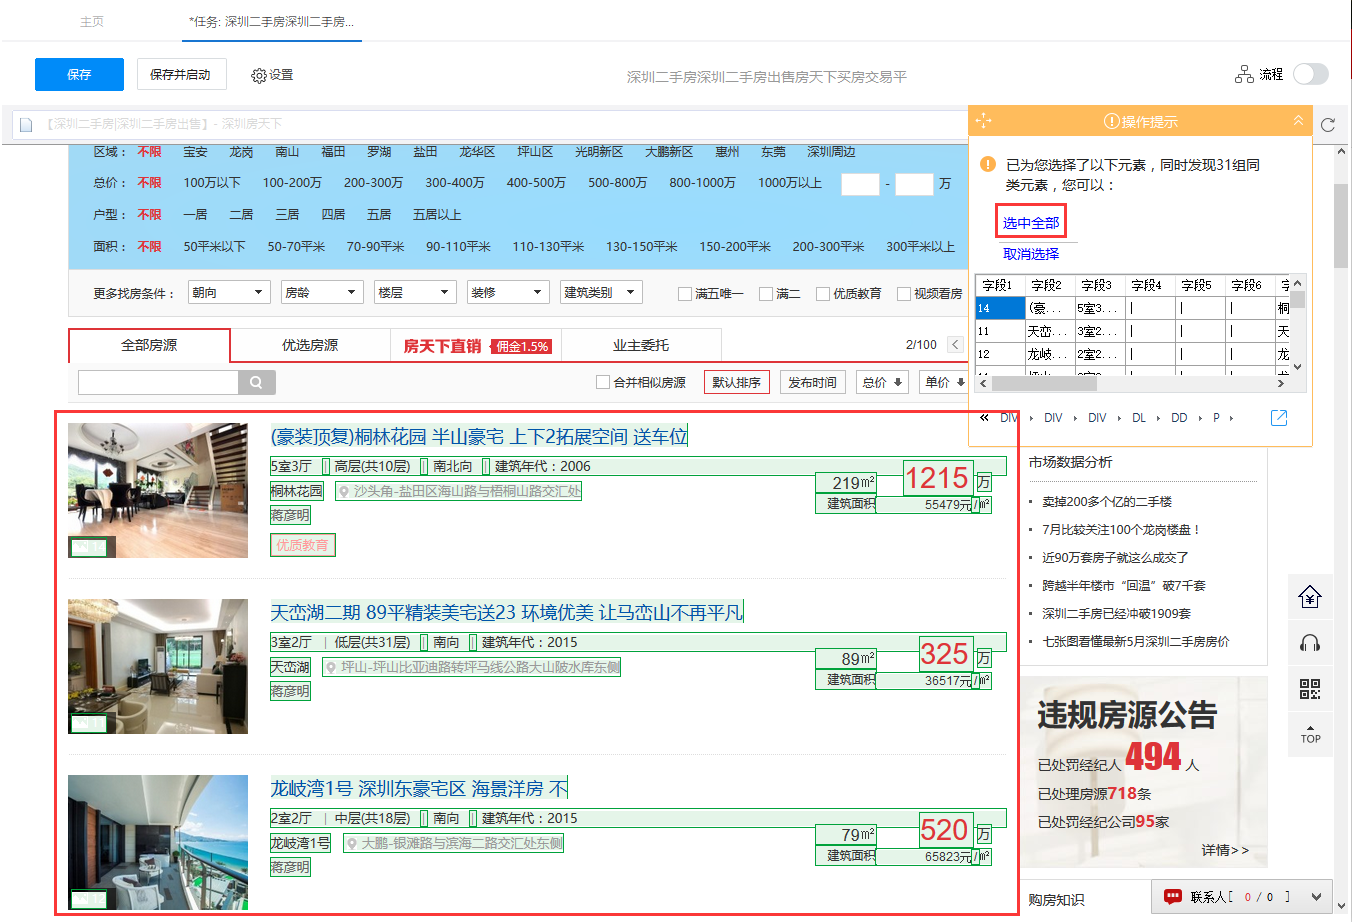1352x922 pixels.
Task: Select 200-300万 price filter
Action: tap(373, 183)
